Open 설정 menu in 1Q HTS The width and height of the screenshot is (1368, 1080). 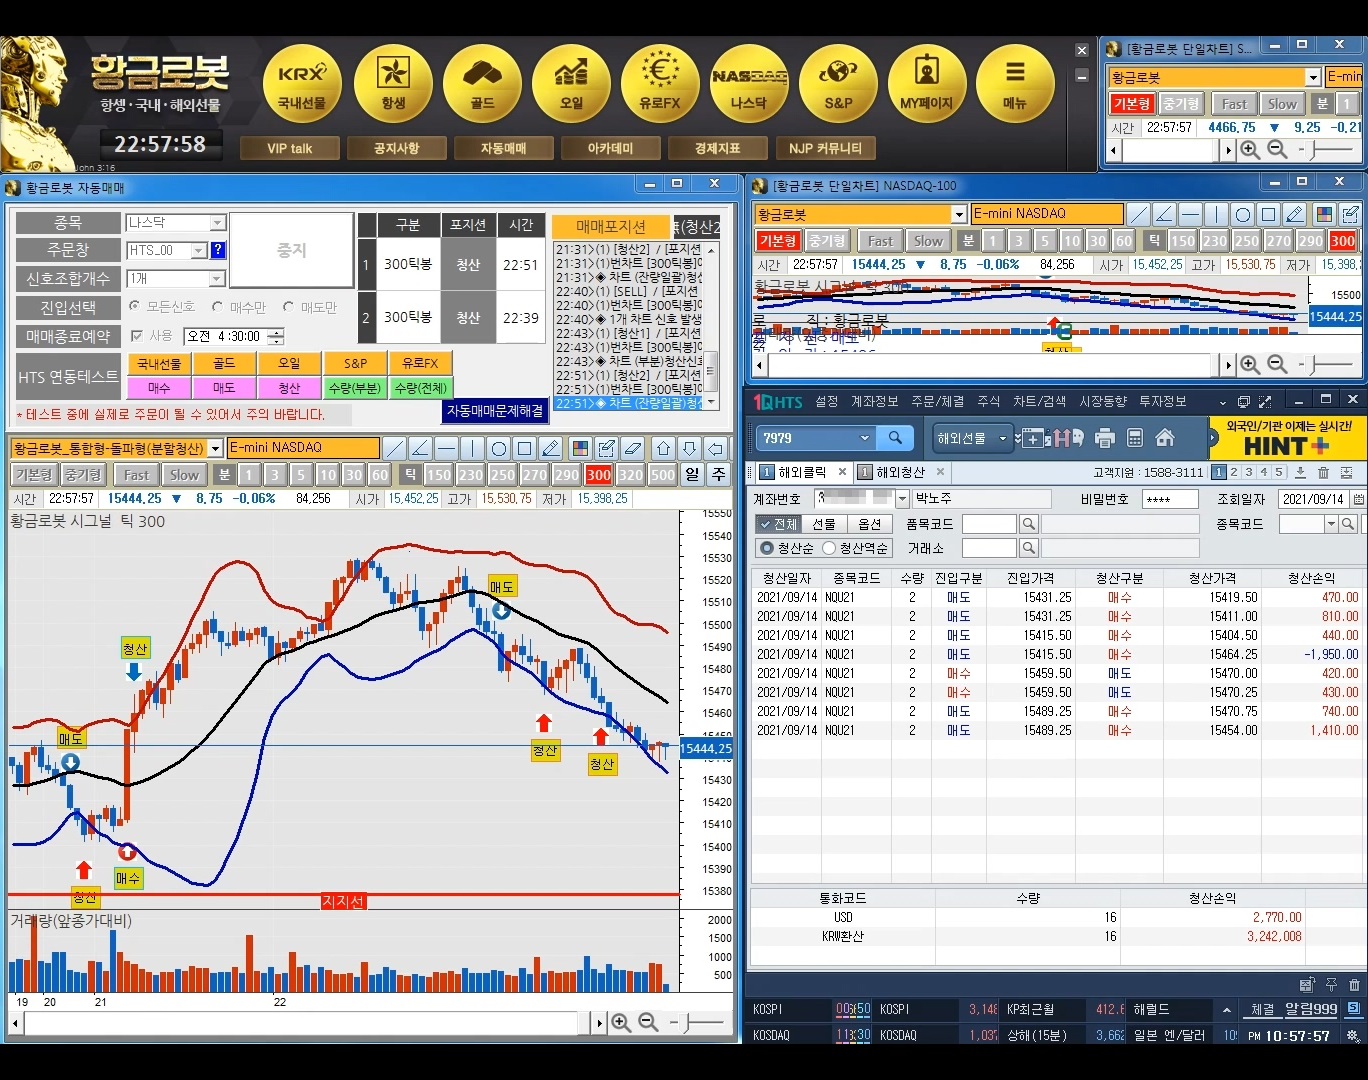827,401
